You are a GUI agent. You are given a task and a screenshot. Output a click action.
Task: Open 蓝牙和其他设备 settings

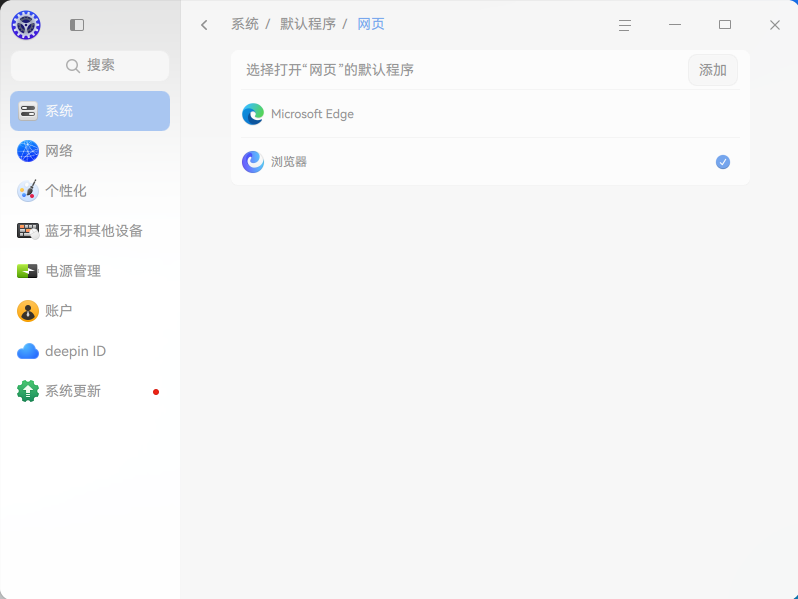pos(90,231)
